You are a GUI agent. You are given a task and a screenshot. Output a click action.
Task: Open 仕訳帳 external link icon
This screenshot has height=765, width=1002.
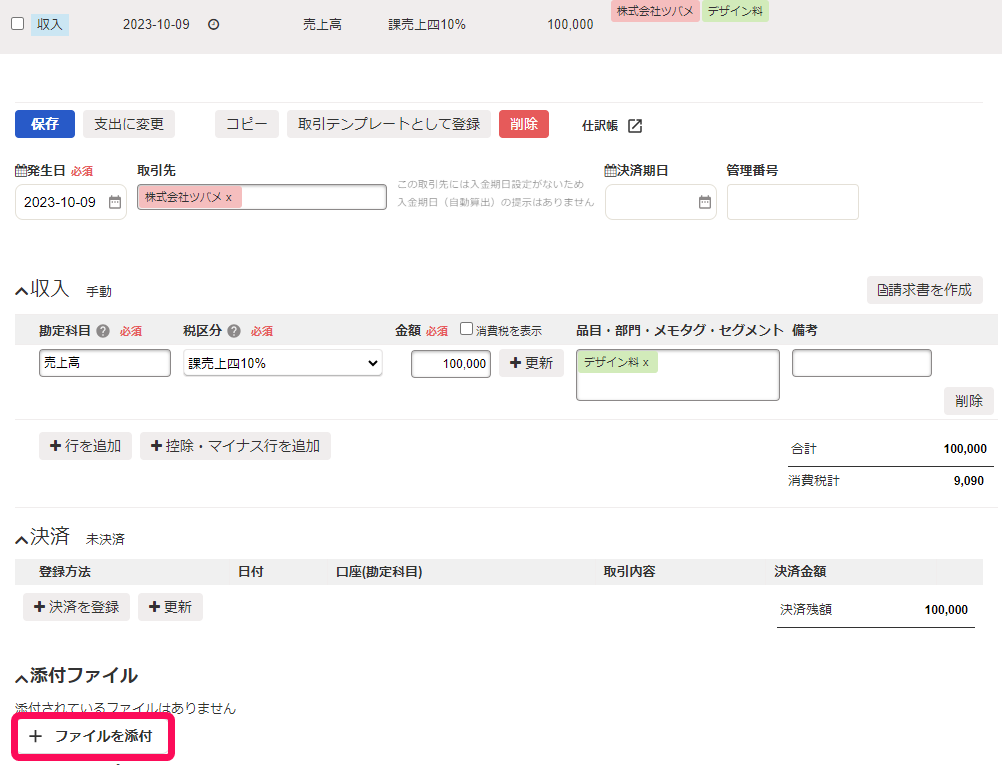(635, 126)
